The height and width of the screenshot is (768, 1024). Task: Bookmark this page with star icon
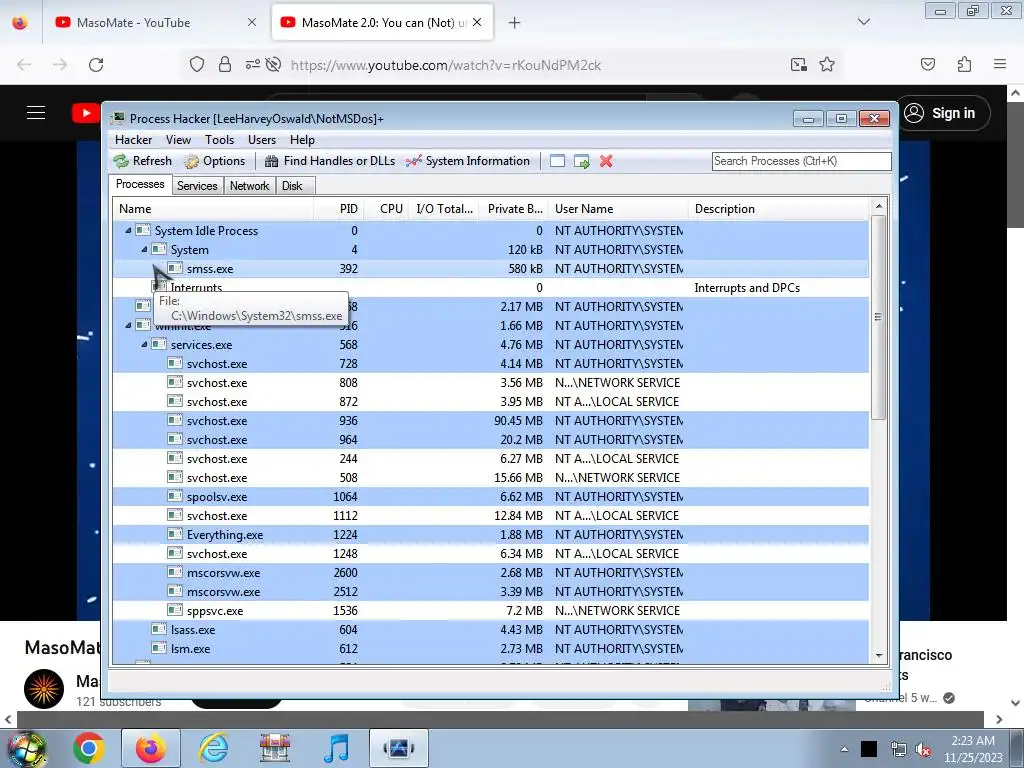coord(827,65)
